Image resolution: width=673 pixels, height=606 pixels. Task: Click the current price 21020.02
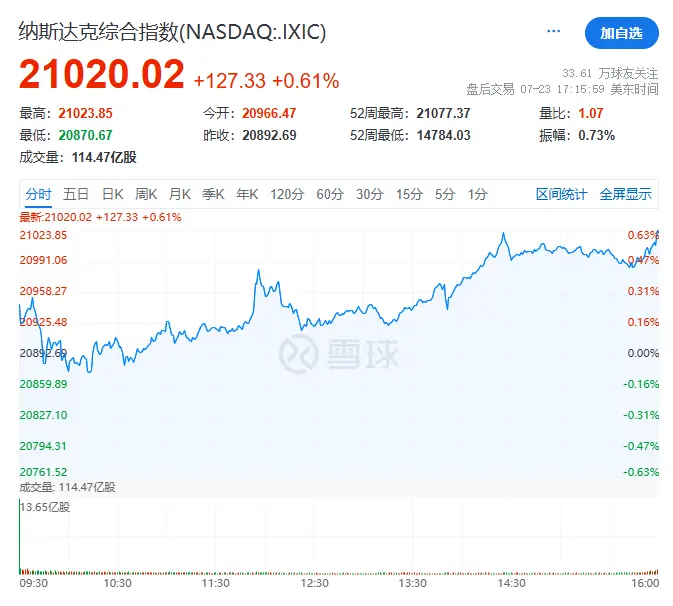point(102,74)
